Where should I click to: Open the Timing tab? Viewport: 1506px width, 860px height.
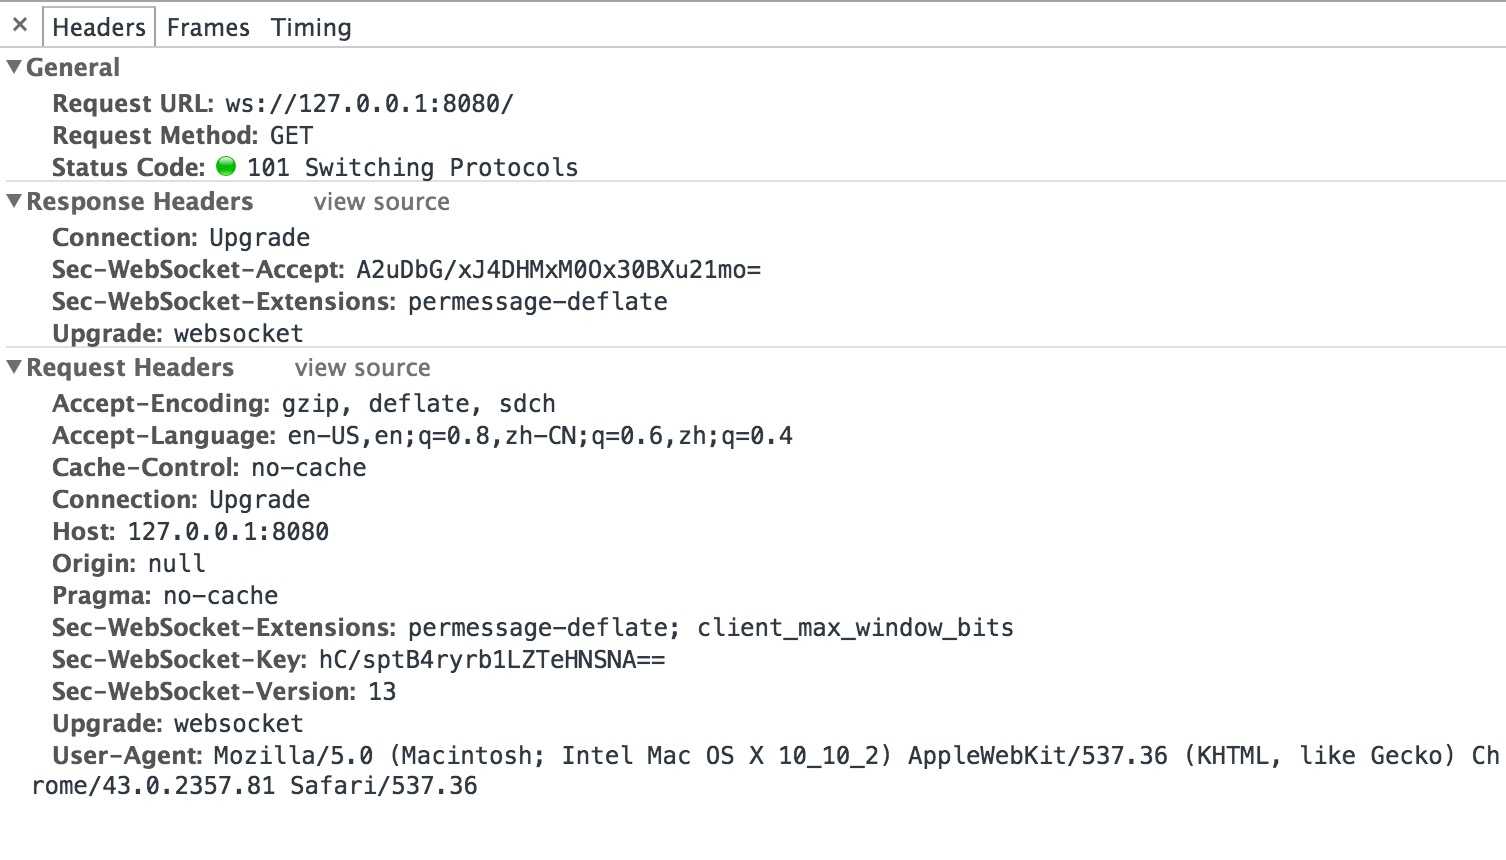click(x=311, y=27)
